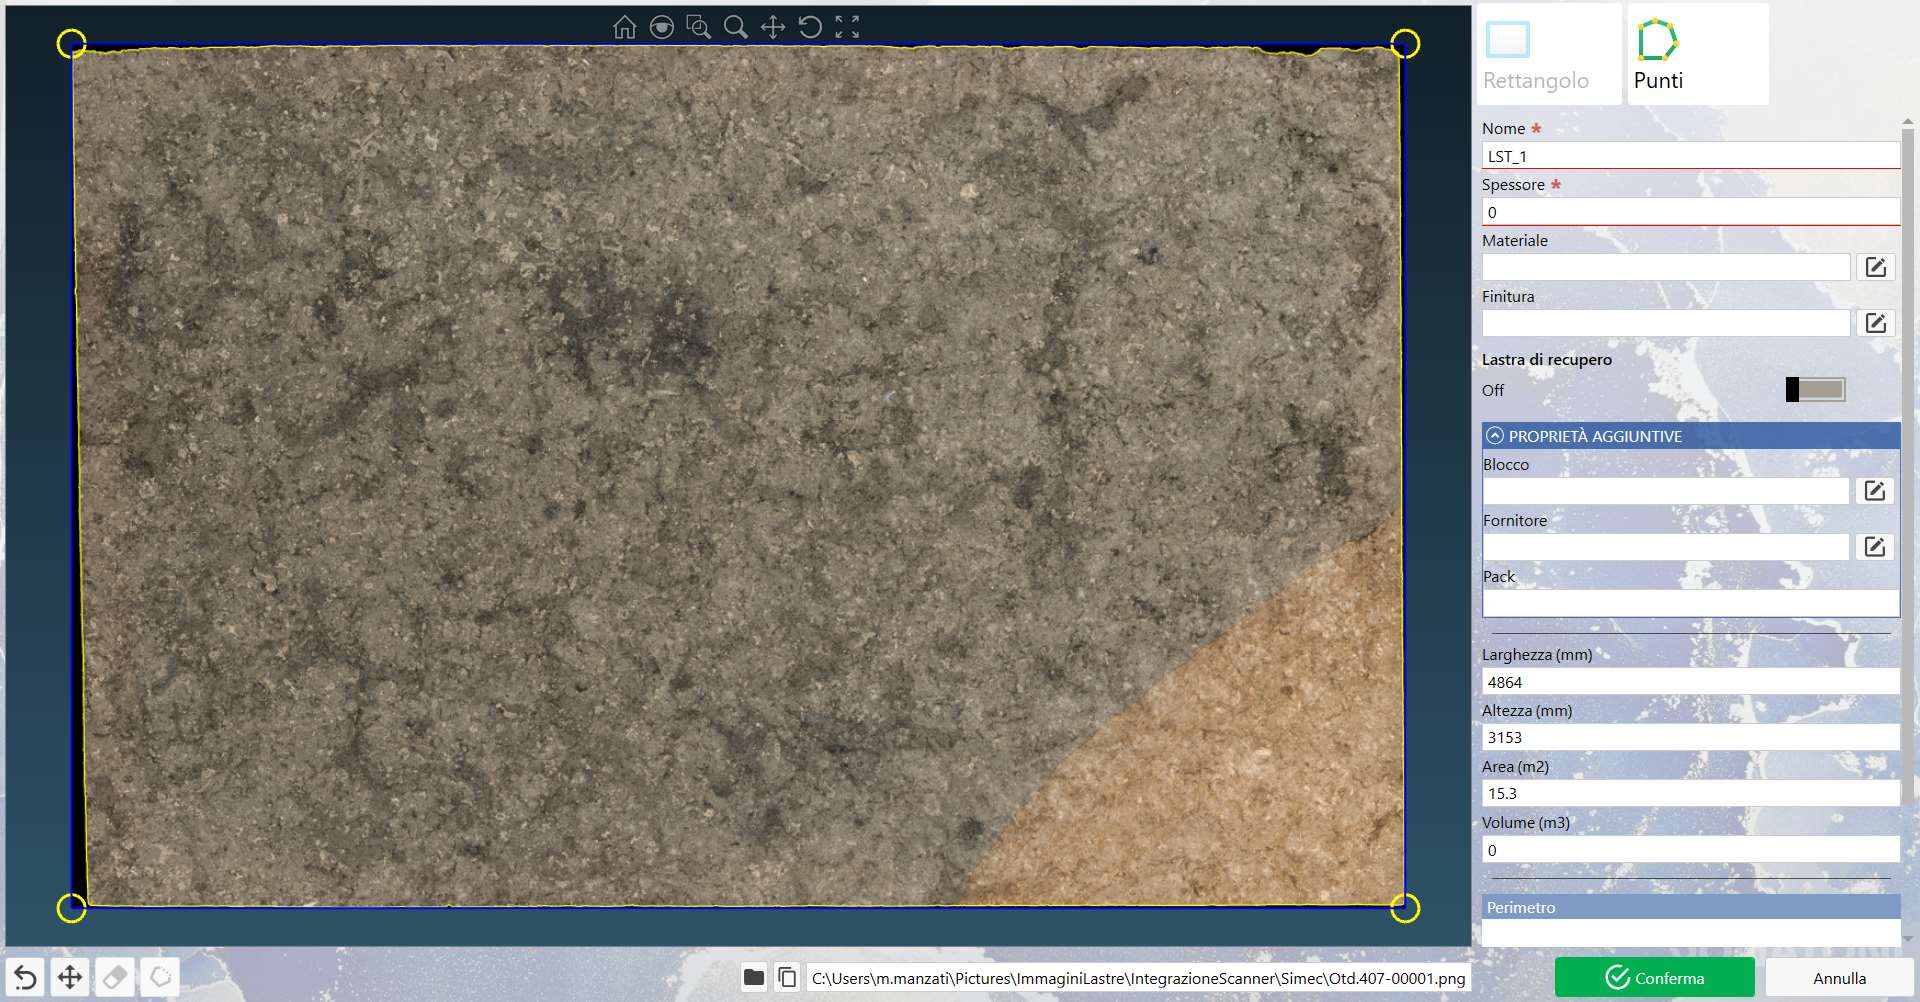
Task: Click the undo arrow button at bottom left
Action: pos(25,977)
